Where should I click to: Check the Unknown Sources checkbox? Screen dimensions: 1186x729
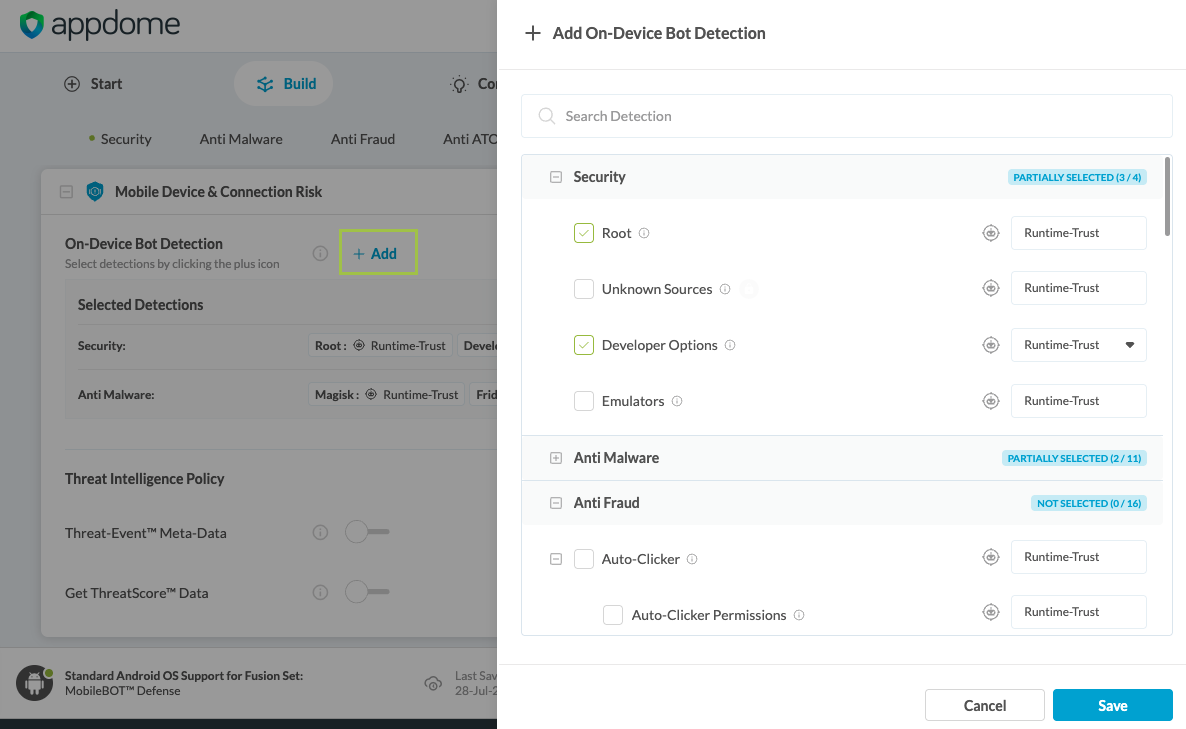pyautogui.click(x=584, y=289)
